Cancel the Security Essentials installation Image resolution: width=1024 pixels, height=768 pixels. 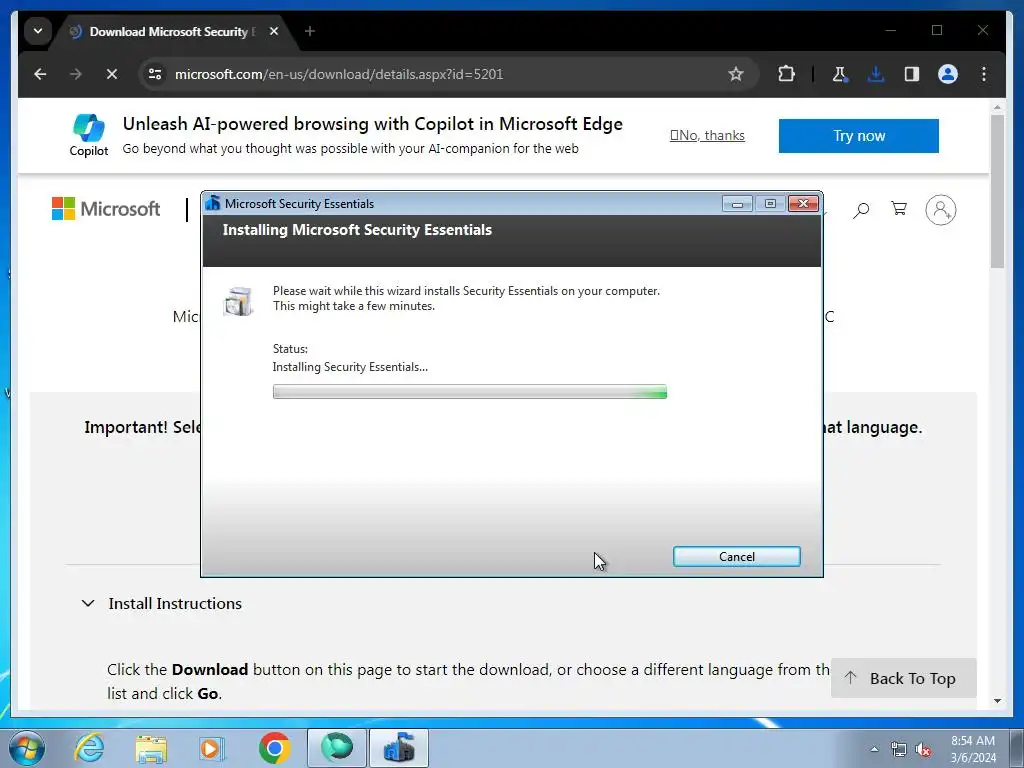736,556
